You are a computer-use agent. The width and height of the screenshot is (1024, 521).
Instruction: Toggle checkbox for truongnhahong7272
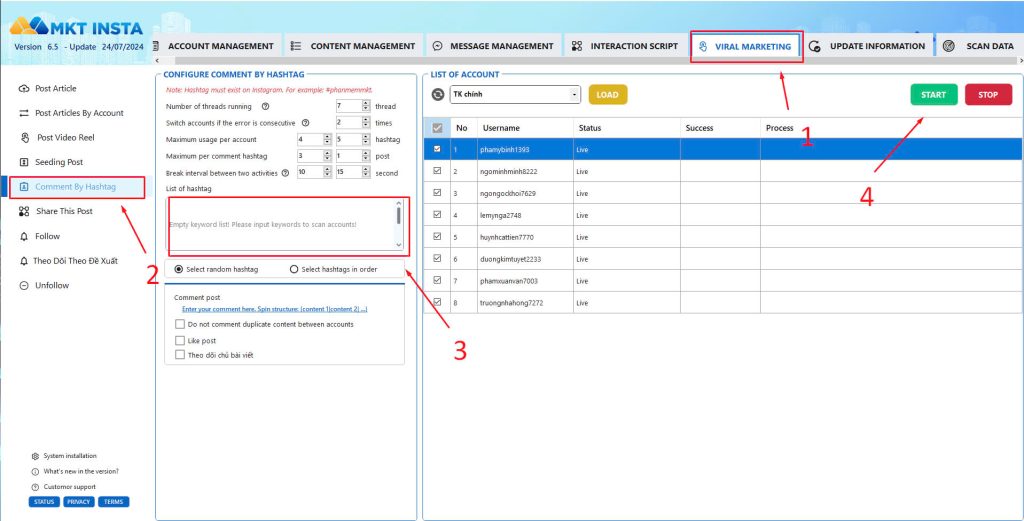438,302
